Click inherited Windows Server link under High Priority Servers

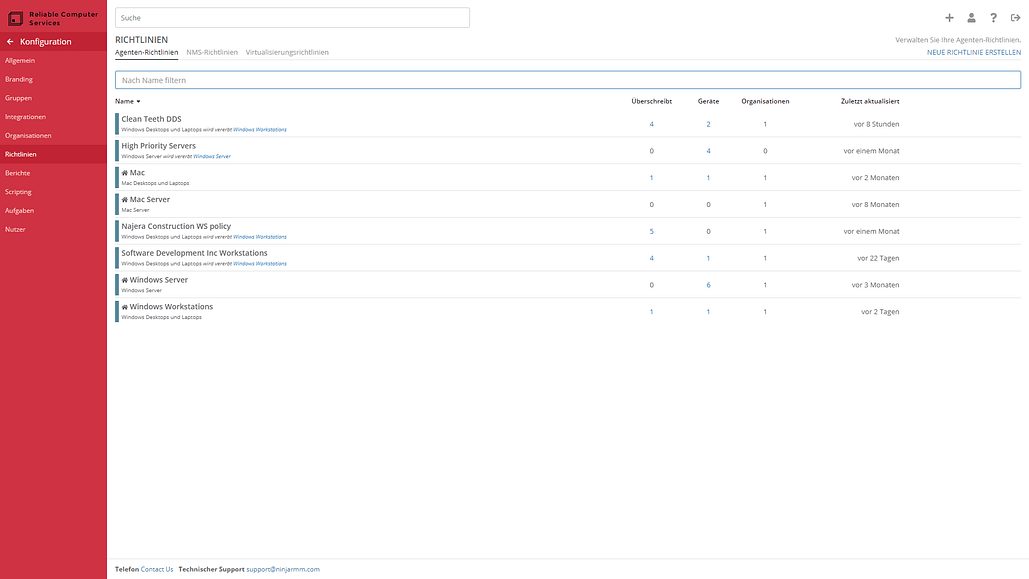point(212,157)
